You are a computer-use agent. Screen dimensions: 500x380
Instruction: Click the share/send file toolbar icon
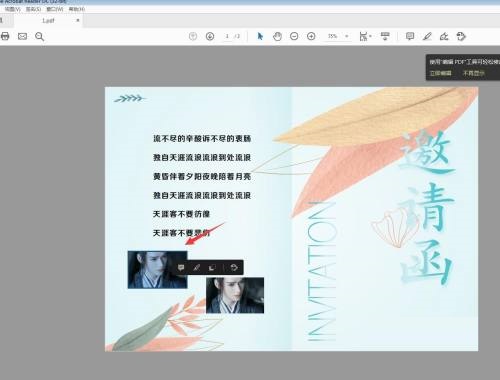(x=461, y=36)
